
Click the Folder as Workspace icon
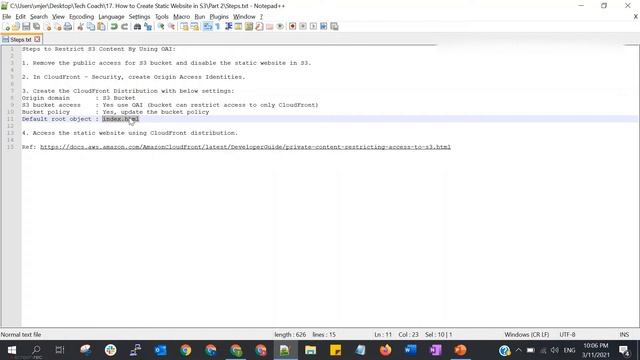(x=269, y=27)
